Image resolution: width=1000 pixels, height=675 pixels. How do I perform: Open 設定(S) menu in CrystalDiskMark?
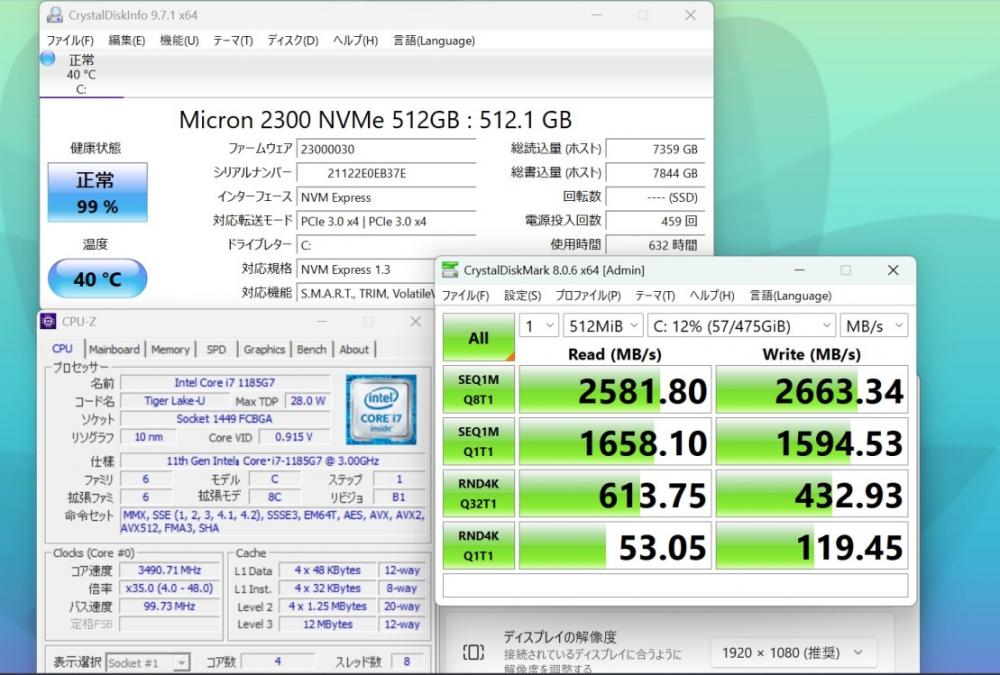[x=522, y=296]
